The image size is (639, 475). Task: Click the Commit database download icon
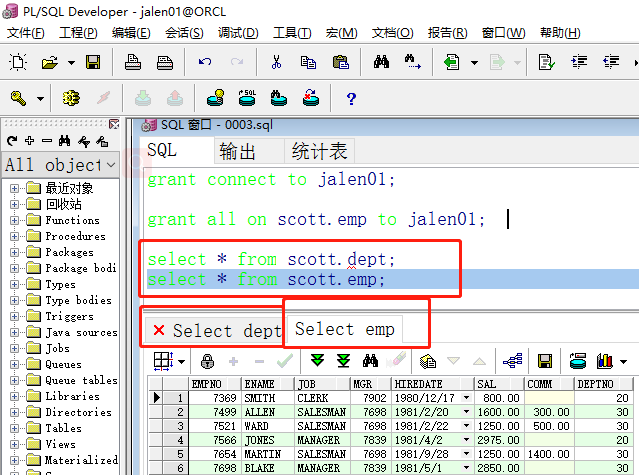point(143,98)
